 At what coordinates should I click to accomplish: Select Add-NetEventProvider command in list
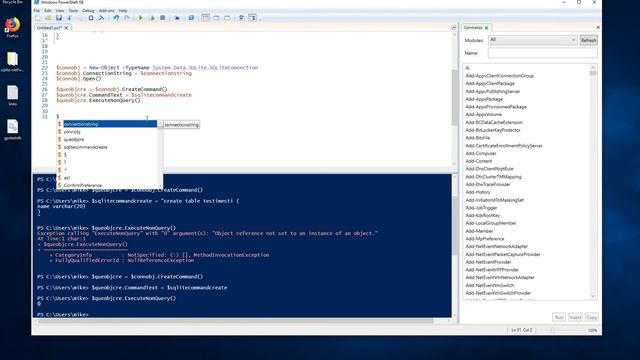(x=488, y=262)
